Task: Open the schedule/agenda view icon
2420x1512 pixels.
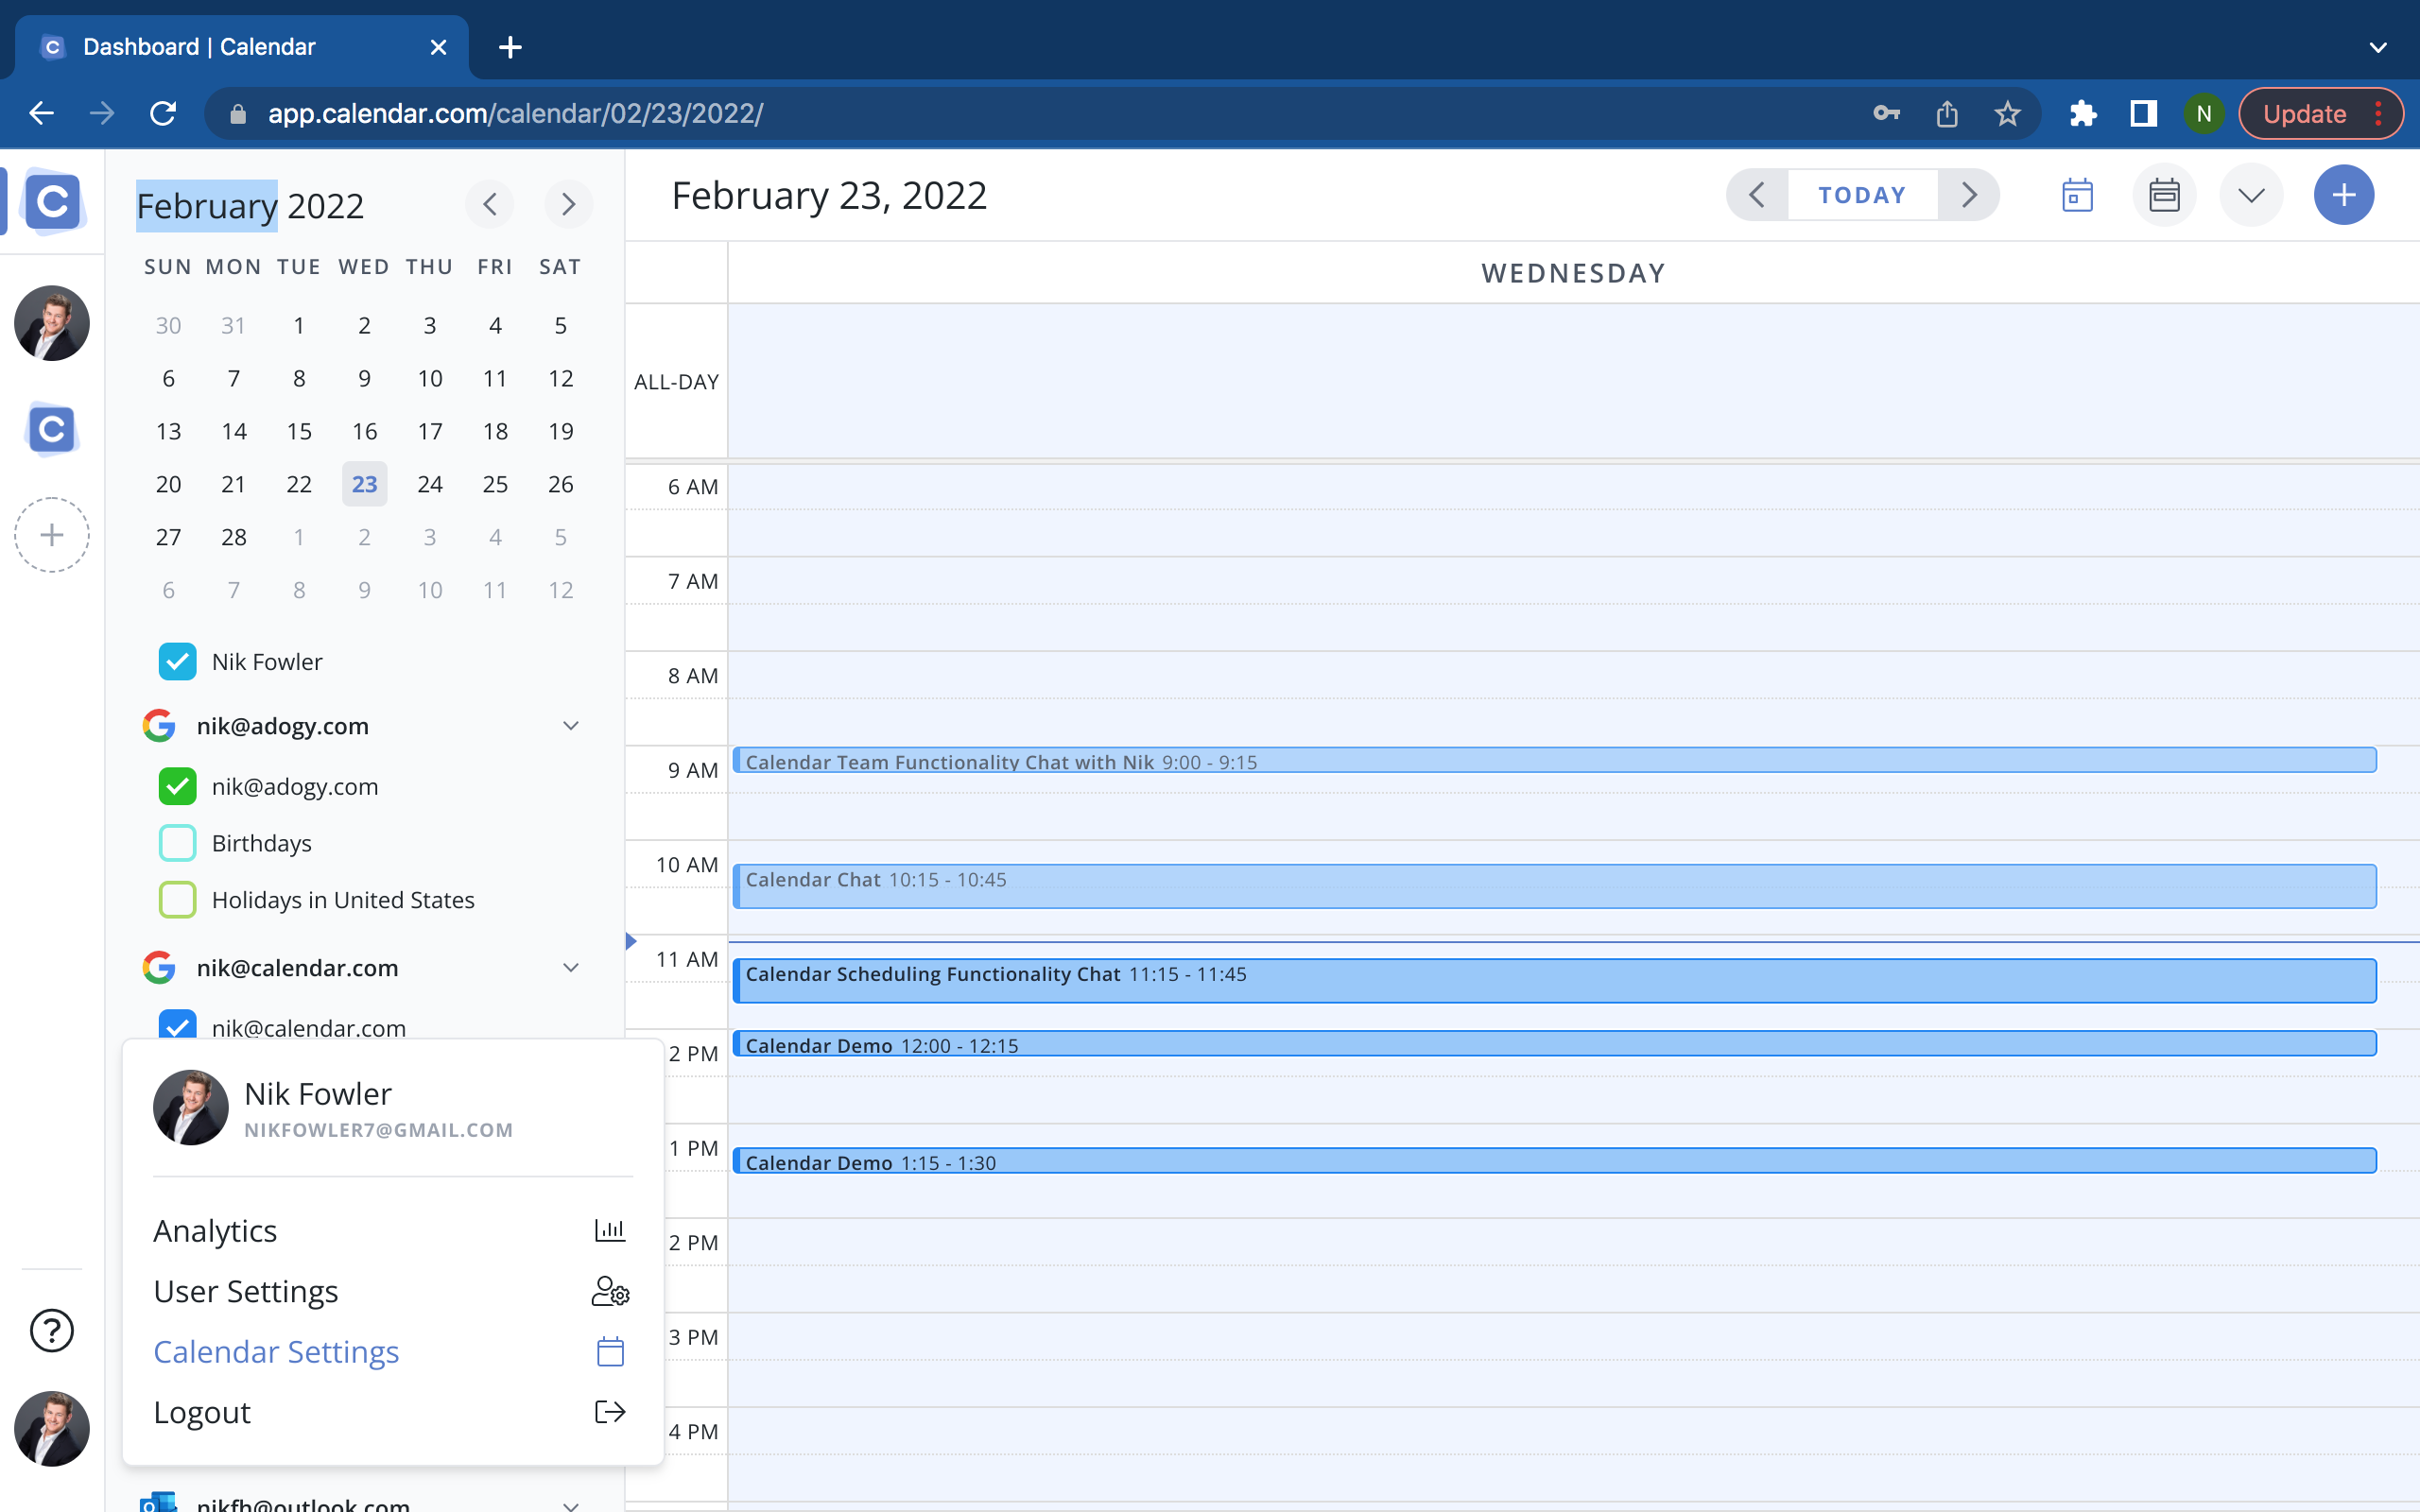Action: [x=2162, y=195]
